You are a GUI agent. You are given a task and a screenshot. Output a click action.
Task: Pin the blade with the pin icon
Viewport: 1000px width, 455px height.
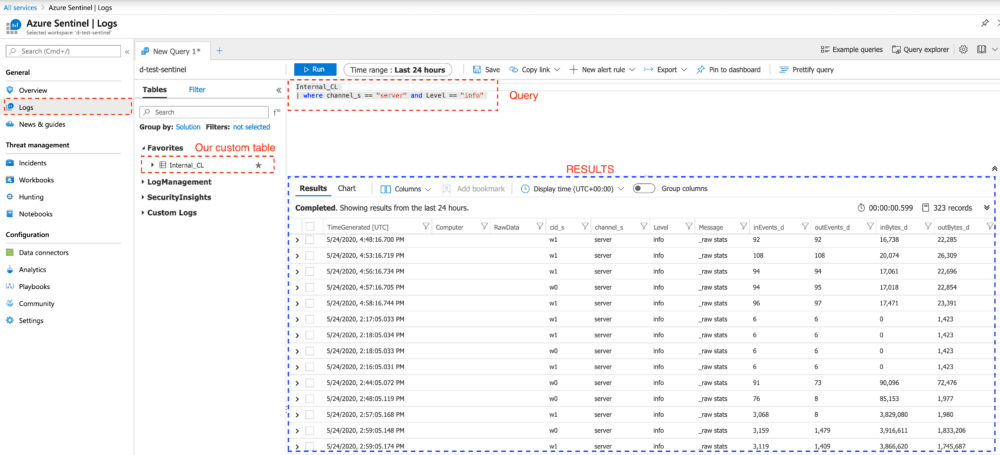click(x=985, y=22)
